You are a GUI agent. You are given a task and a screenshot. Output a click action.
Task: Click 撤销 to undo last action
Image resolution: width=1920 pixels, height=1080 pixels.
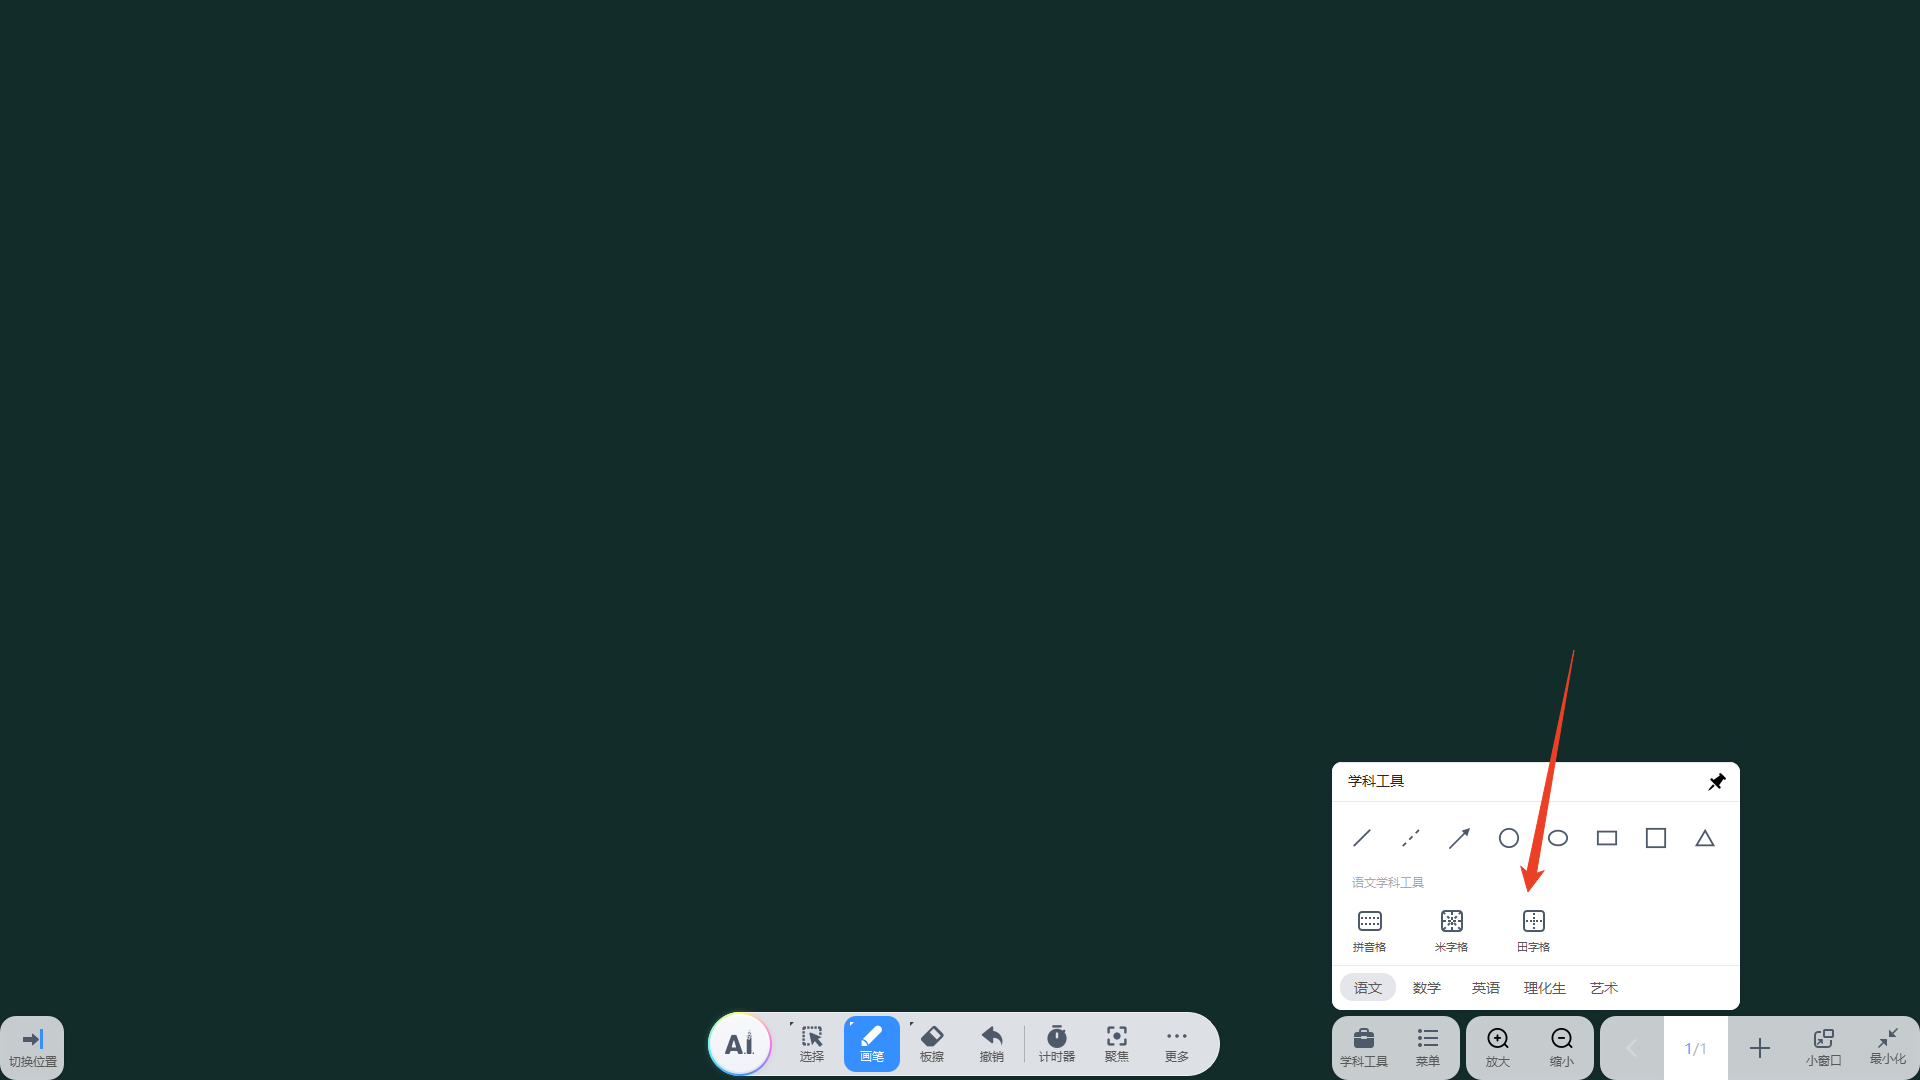tap(991, 1044)
